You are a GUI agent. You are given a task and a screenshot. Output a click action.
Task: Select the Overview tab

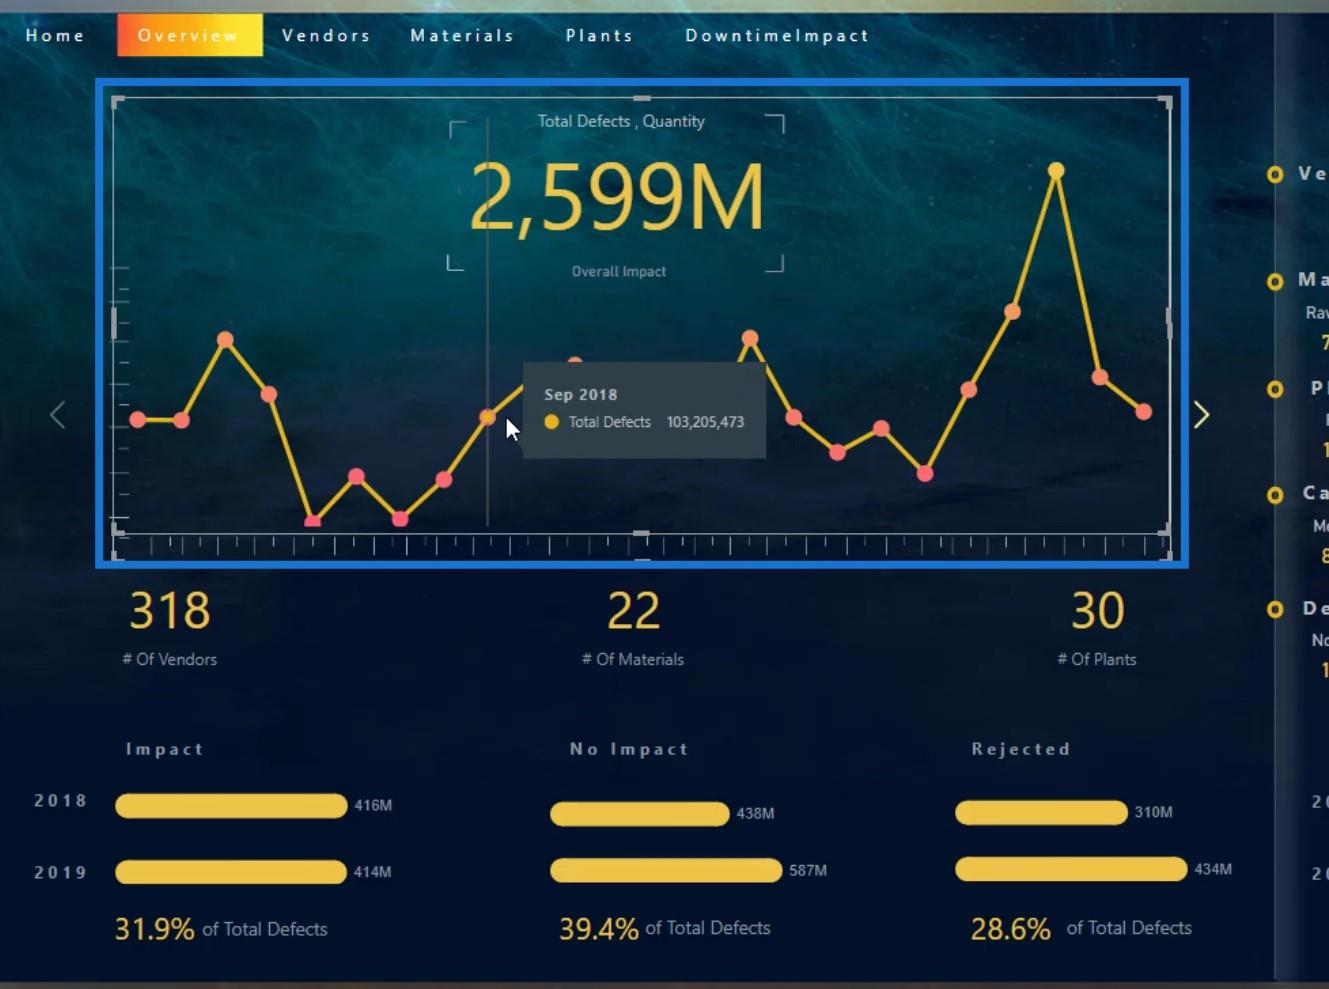pyautogui.click(x=190, y=35)
